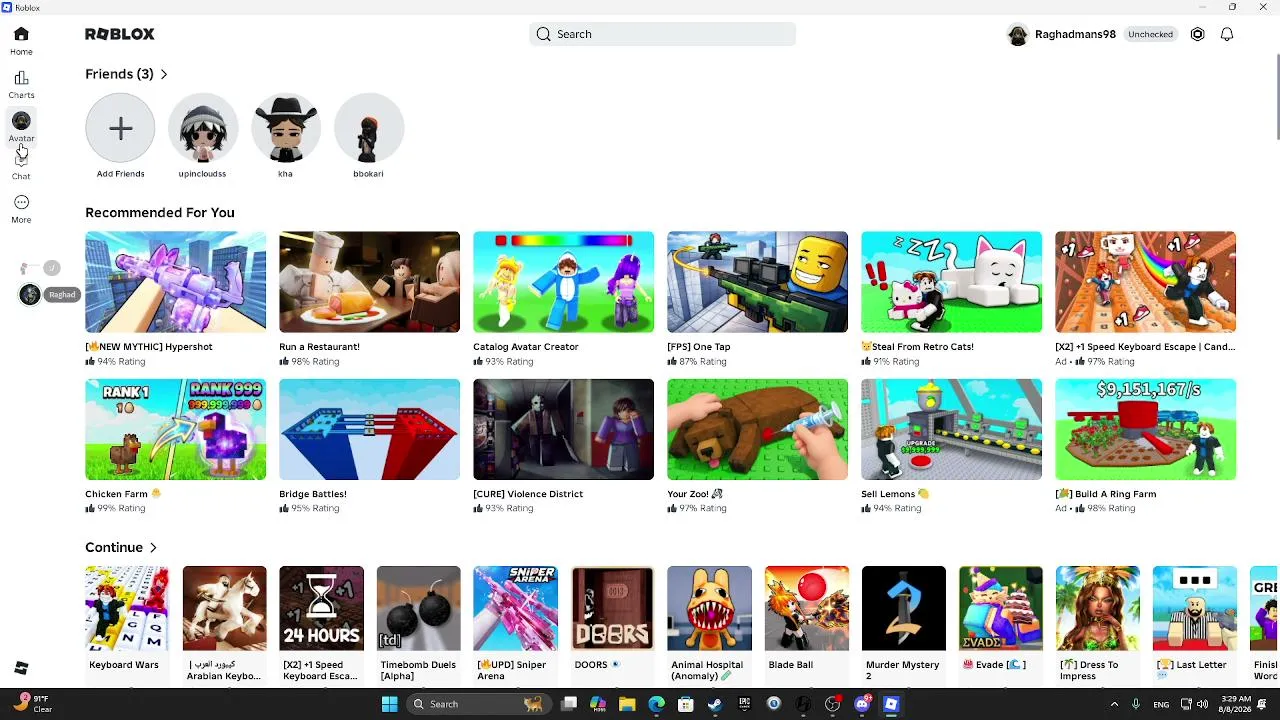
Task: Open Run a Restaurant! game
Action: [369, 282]
